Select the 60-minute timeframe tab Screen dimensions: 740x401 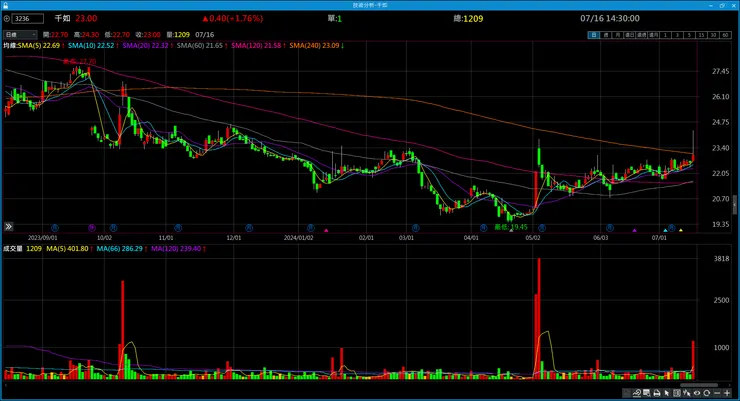point(725,35)
